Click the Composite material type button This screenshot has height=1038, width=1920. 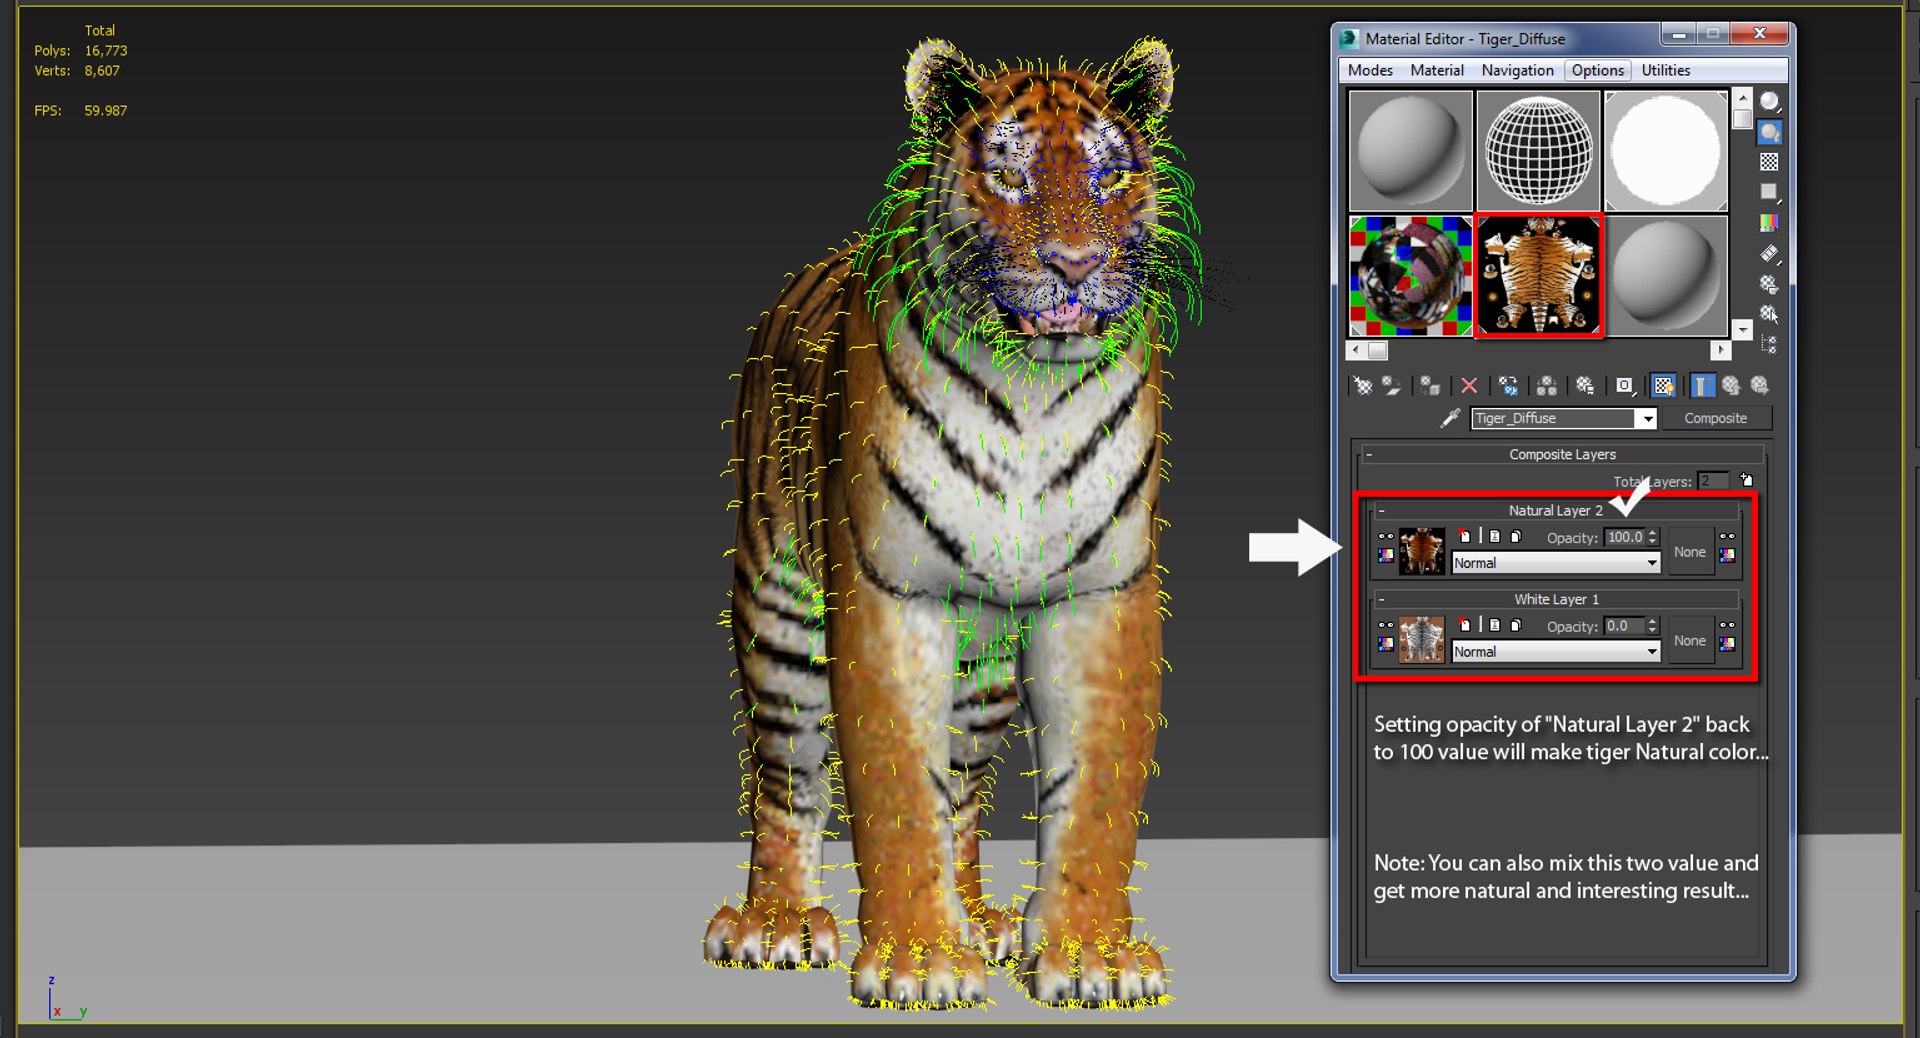click(1716, 418)
